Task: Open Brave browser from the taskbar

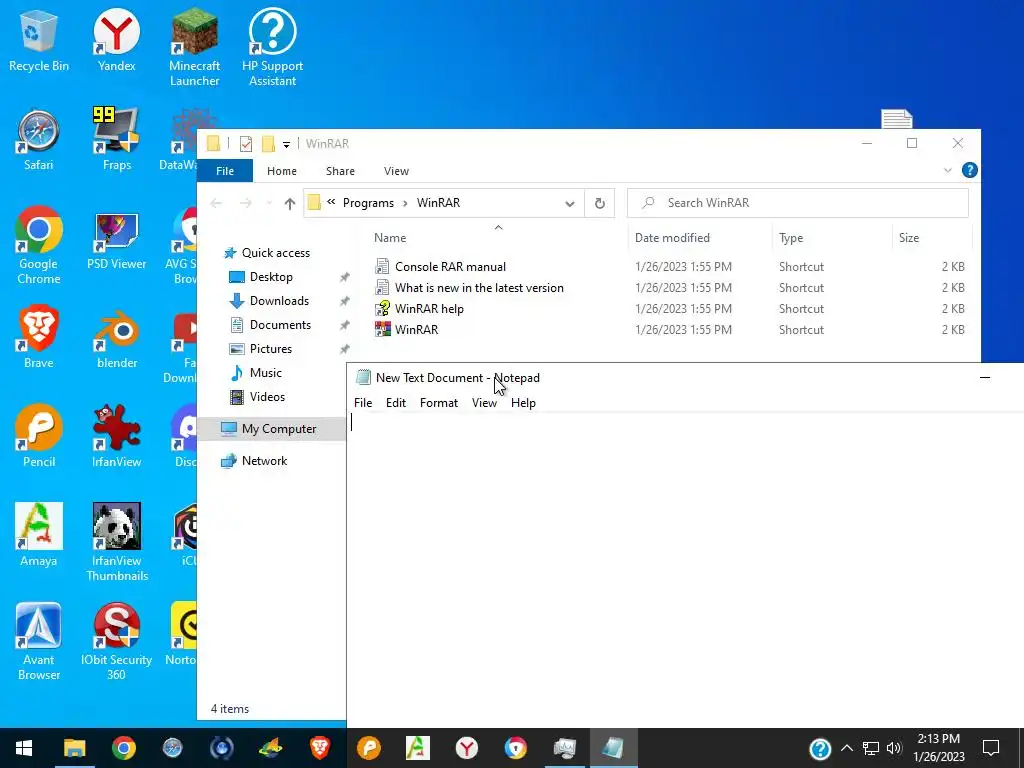Action: 319,748
